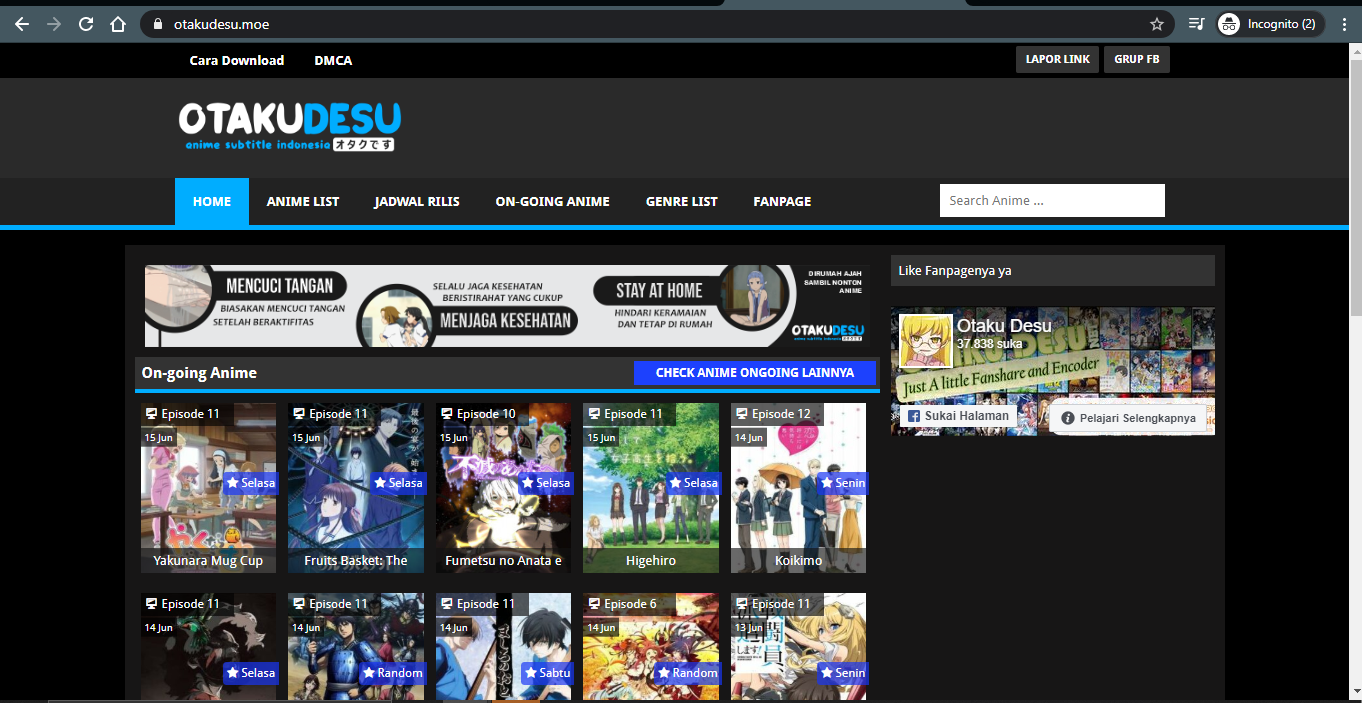This screenshot has width=1362, height=703.
Task: Open FANPAGE menu item
Action: click(x=782, y=201)
